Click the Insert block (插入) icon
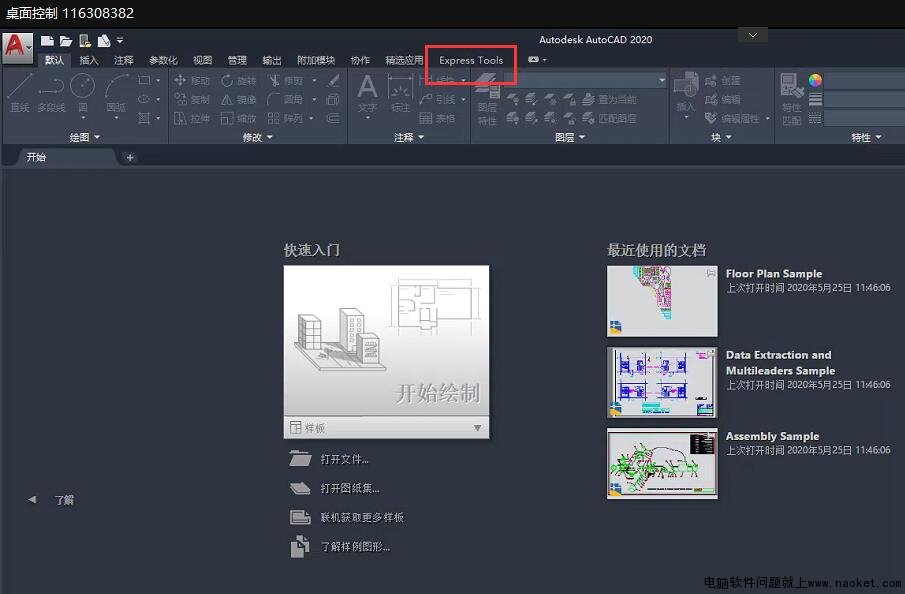 tap(686, 92)
